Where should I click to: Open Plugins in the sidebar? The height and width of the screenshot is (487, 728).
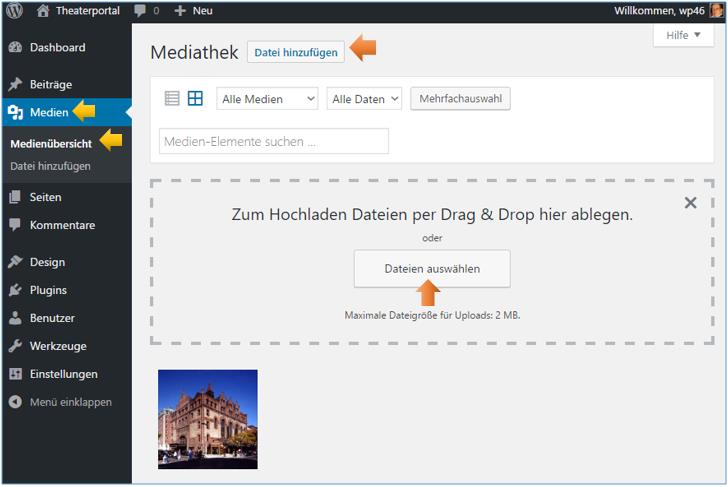click(x=48, y=290)
